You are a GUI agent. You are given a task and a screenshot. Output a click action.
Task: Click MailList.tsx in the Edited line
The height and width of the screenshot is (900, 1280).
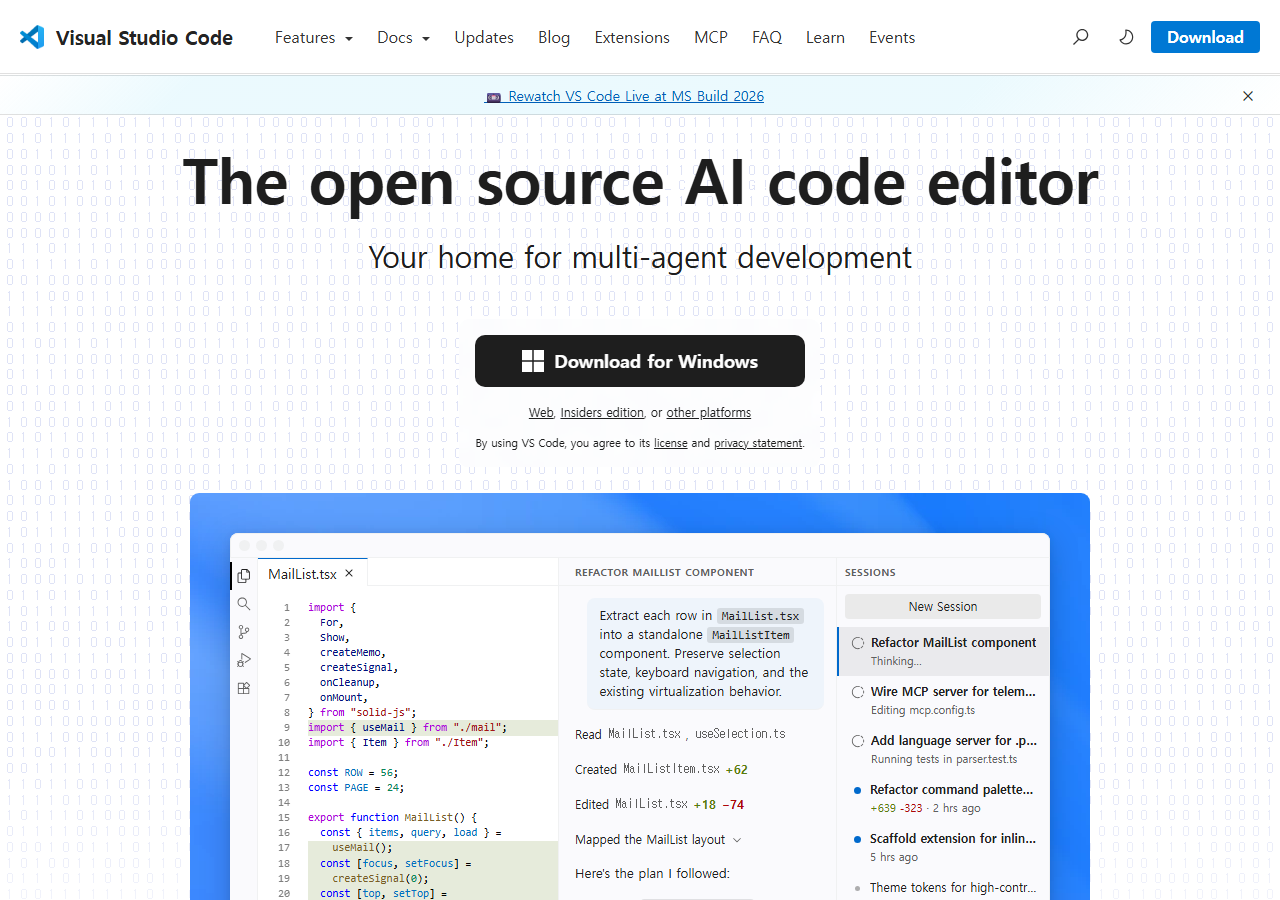651,805
